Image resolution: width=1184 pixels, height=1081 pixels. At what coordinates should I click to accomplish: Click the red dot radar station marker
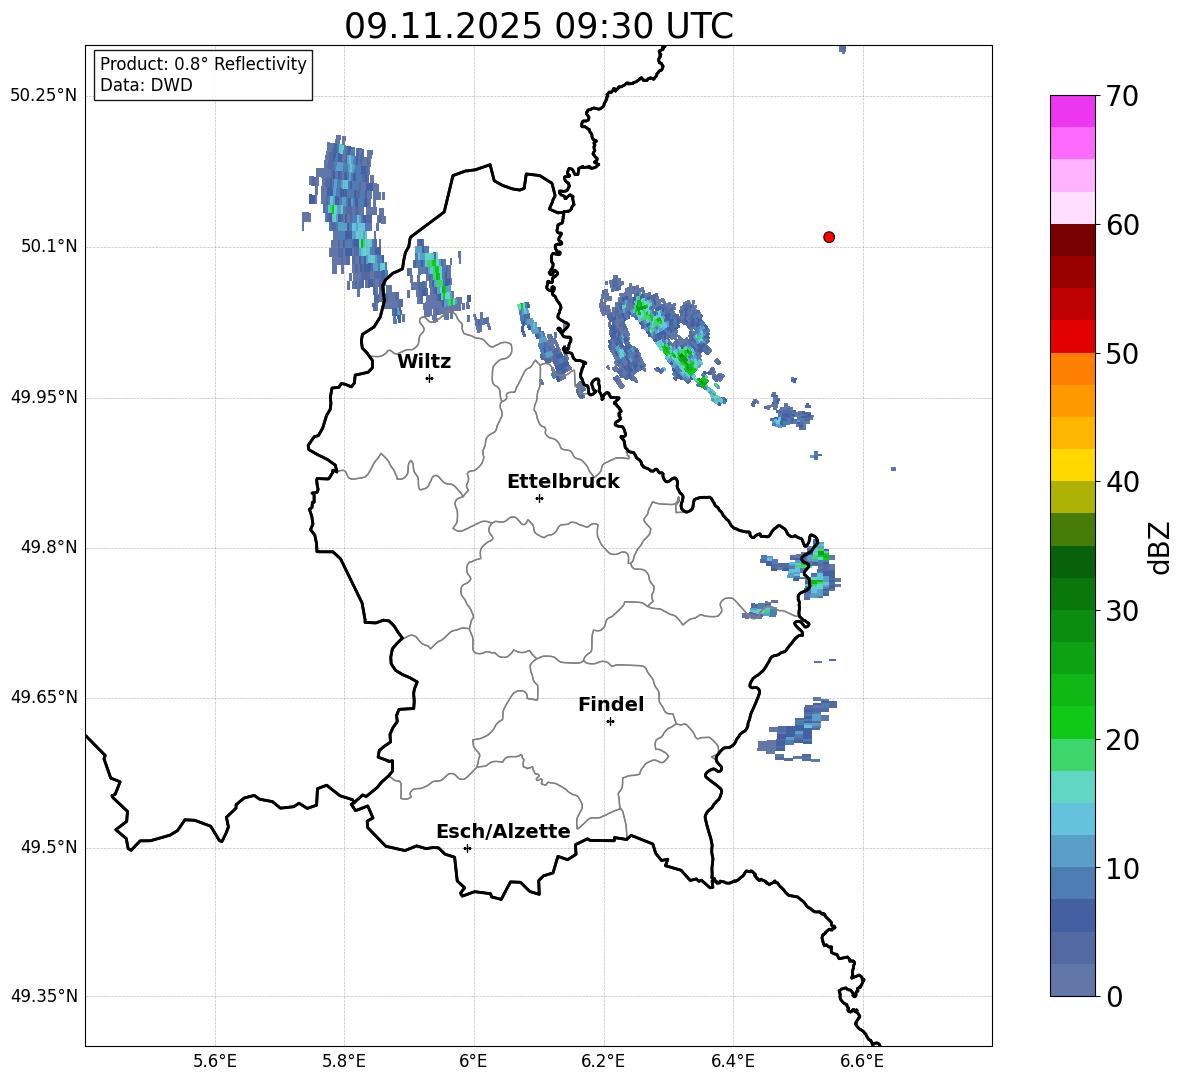[828, 237]
